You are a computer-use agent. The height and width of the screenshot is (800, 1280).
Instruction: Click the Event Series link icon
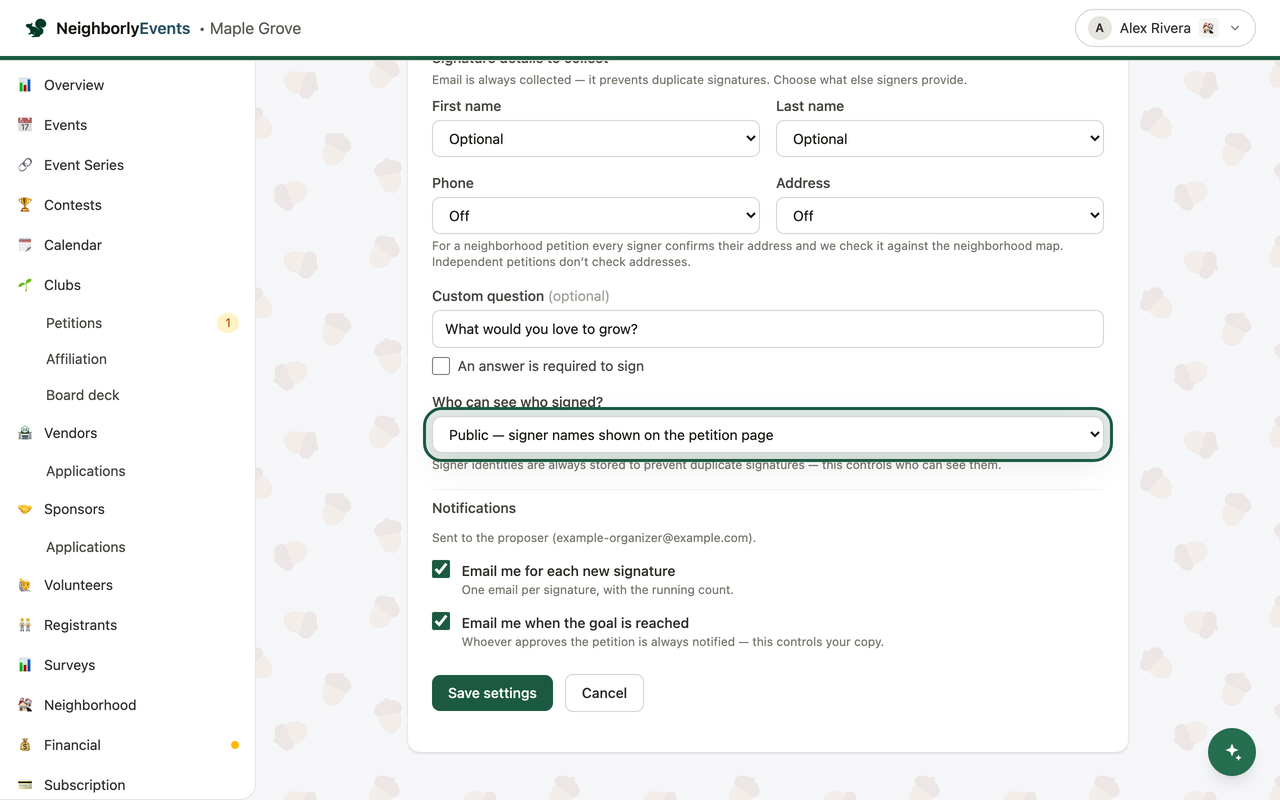click(x=25, y=165)
